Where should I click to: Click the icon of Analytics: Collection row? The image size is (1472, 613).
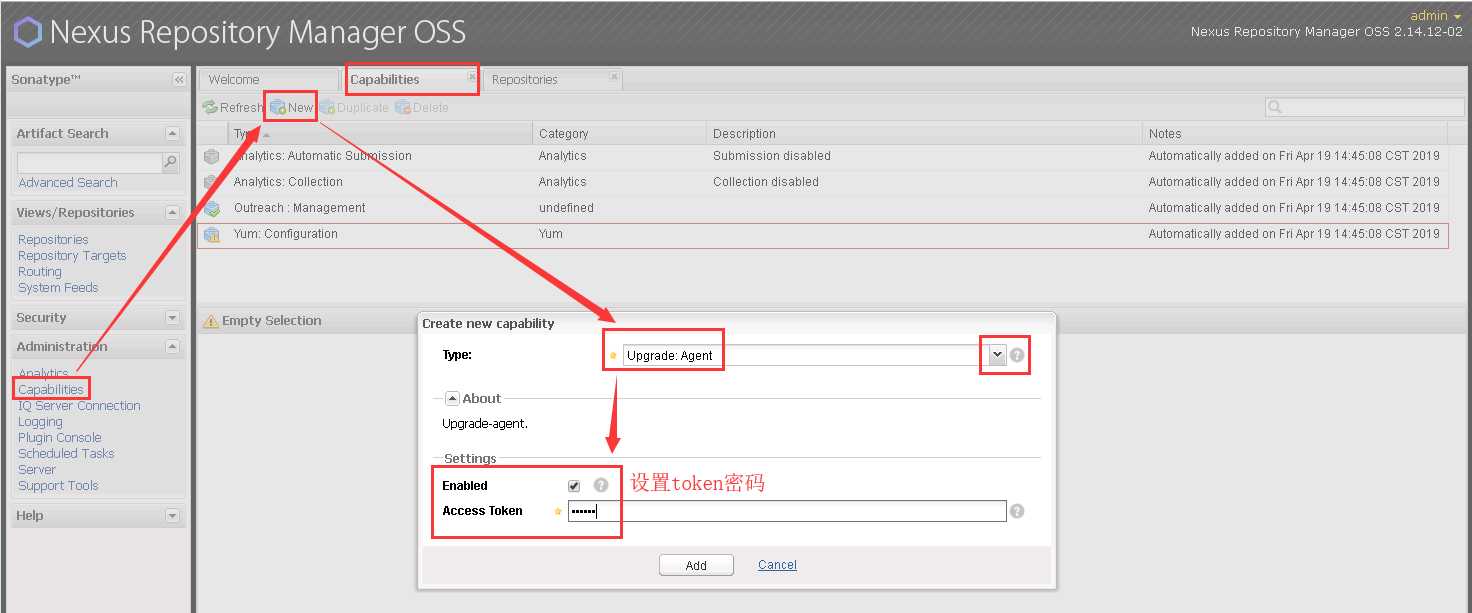pos(211,182)
